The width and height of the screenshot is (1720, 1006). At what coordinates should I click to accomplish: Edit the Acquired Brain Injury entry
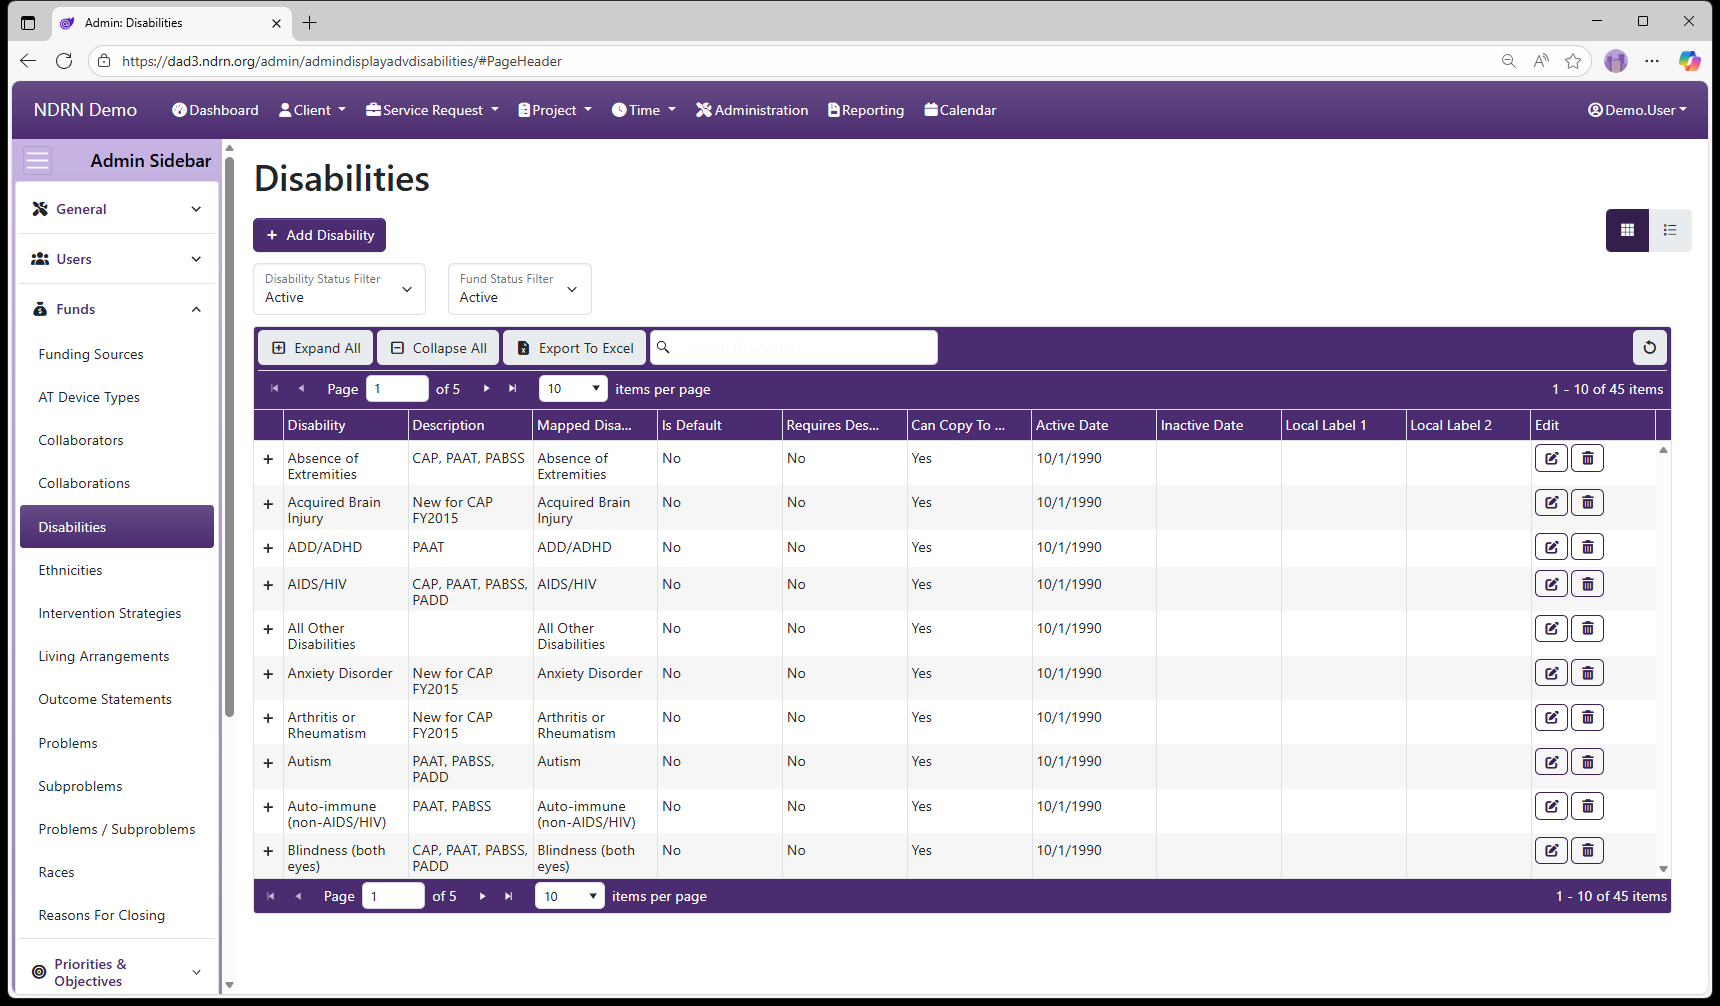[1551, 502]
